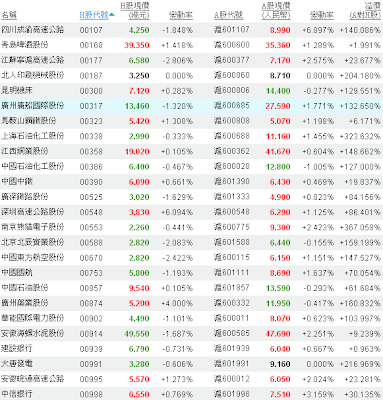This screenshot has height=400, width=383.
Task: Click H-share price 5.800
Action: 139,273
